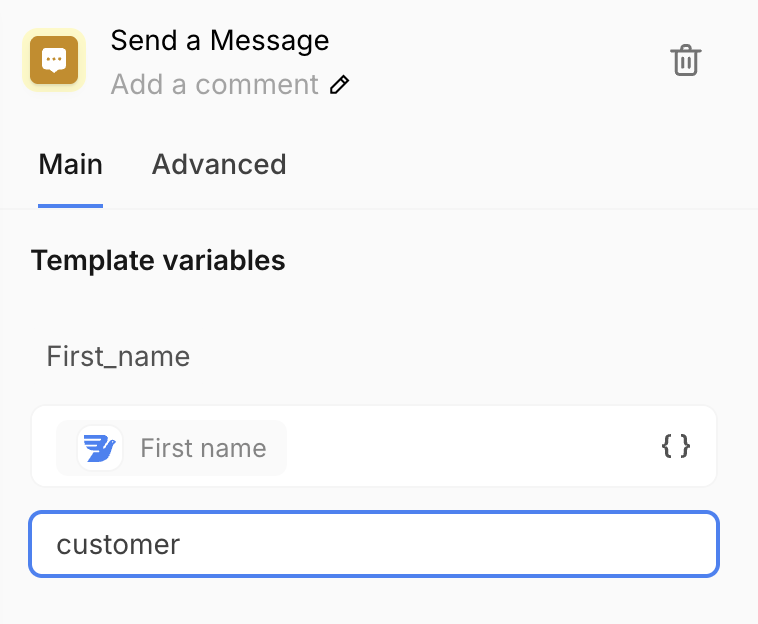This screenshot has height=624, width=758.
Task: Click the First_name variable label
Action: click(118, 356)
